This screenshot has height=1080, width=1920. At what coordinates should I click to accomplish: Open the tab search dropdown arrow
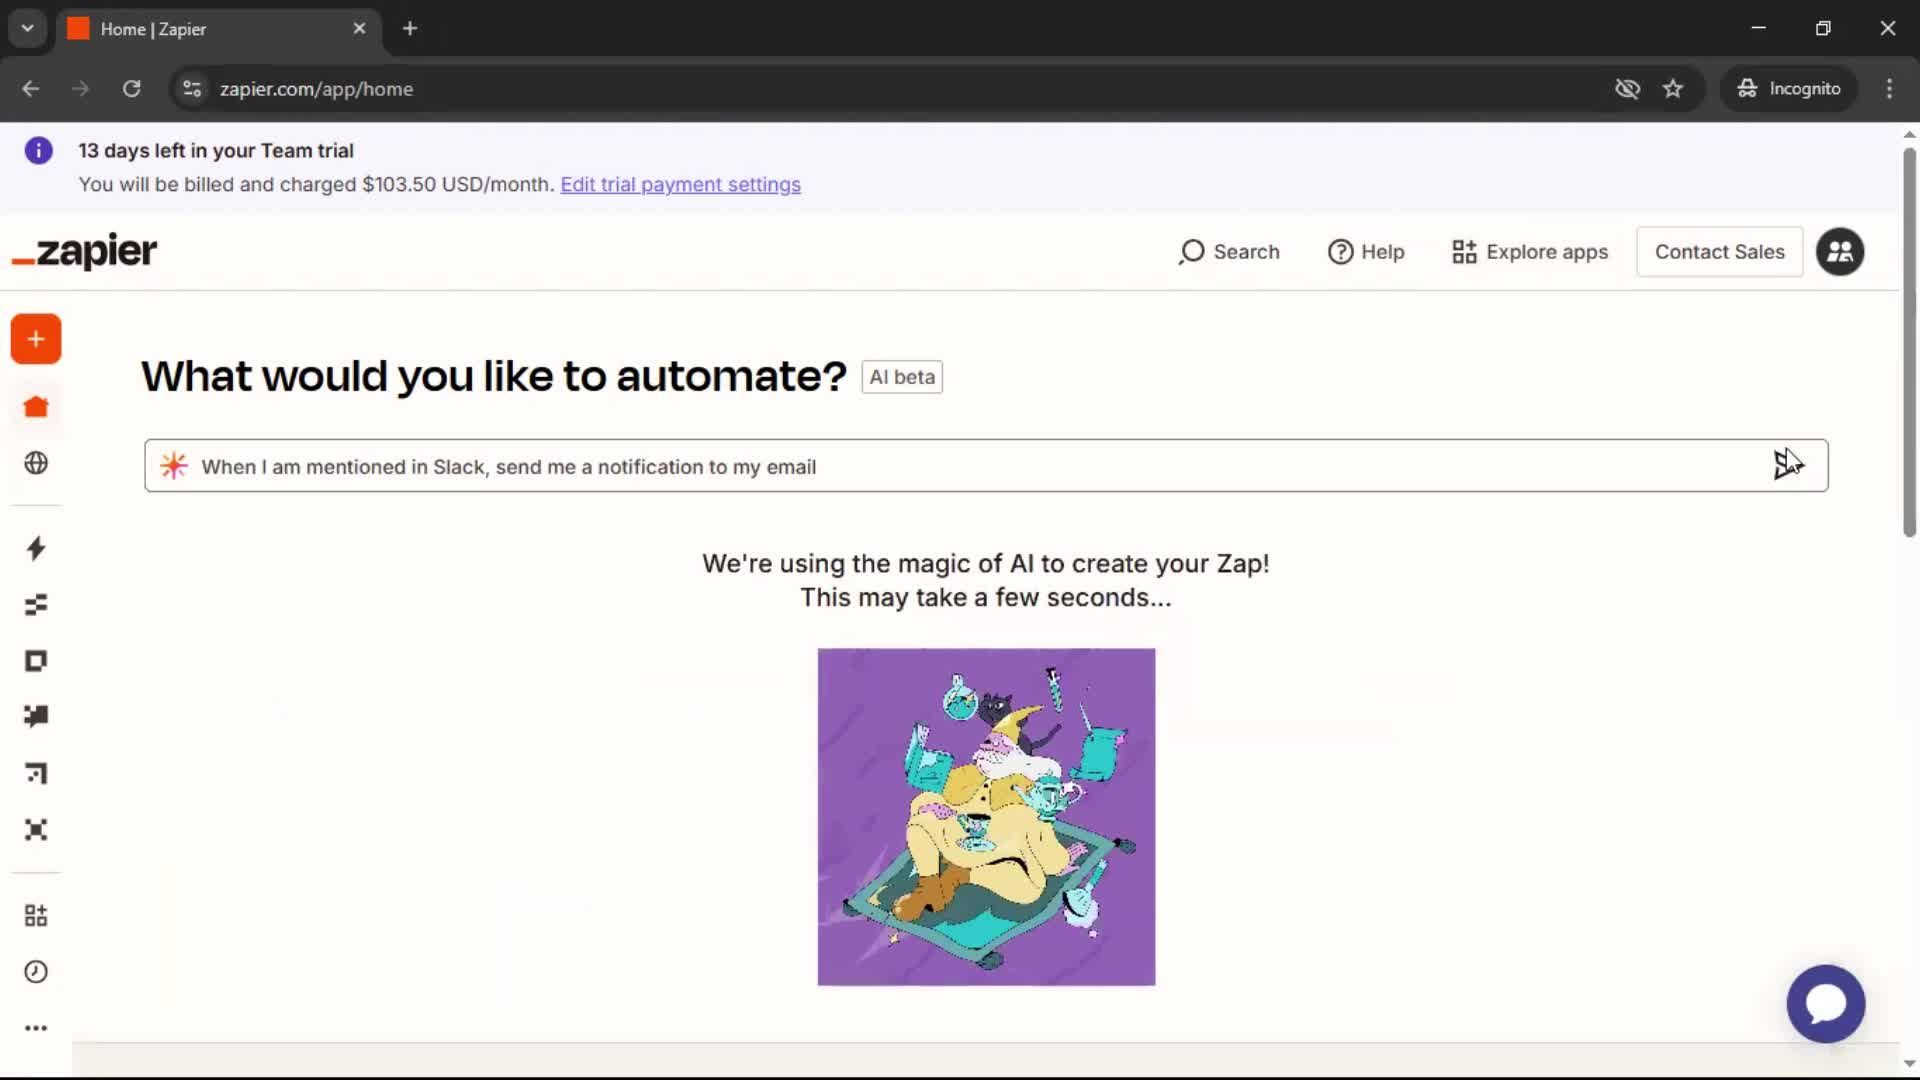coord(28,28)
